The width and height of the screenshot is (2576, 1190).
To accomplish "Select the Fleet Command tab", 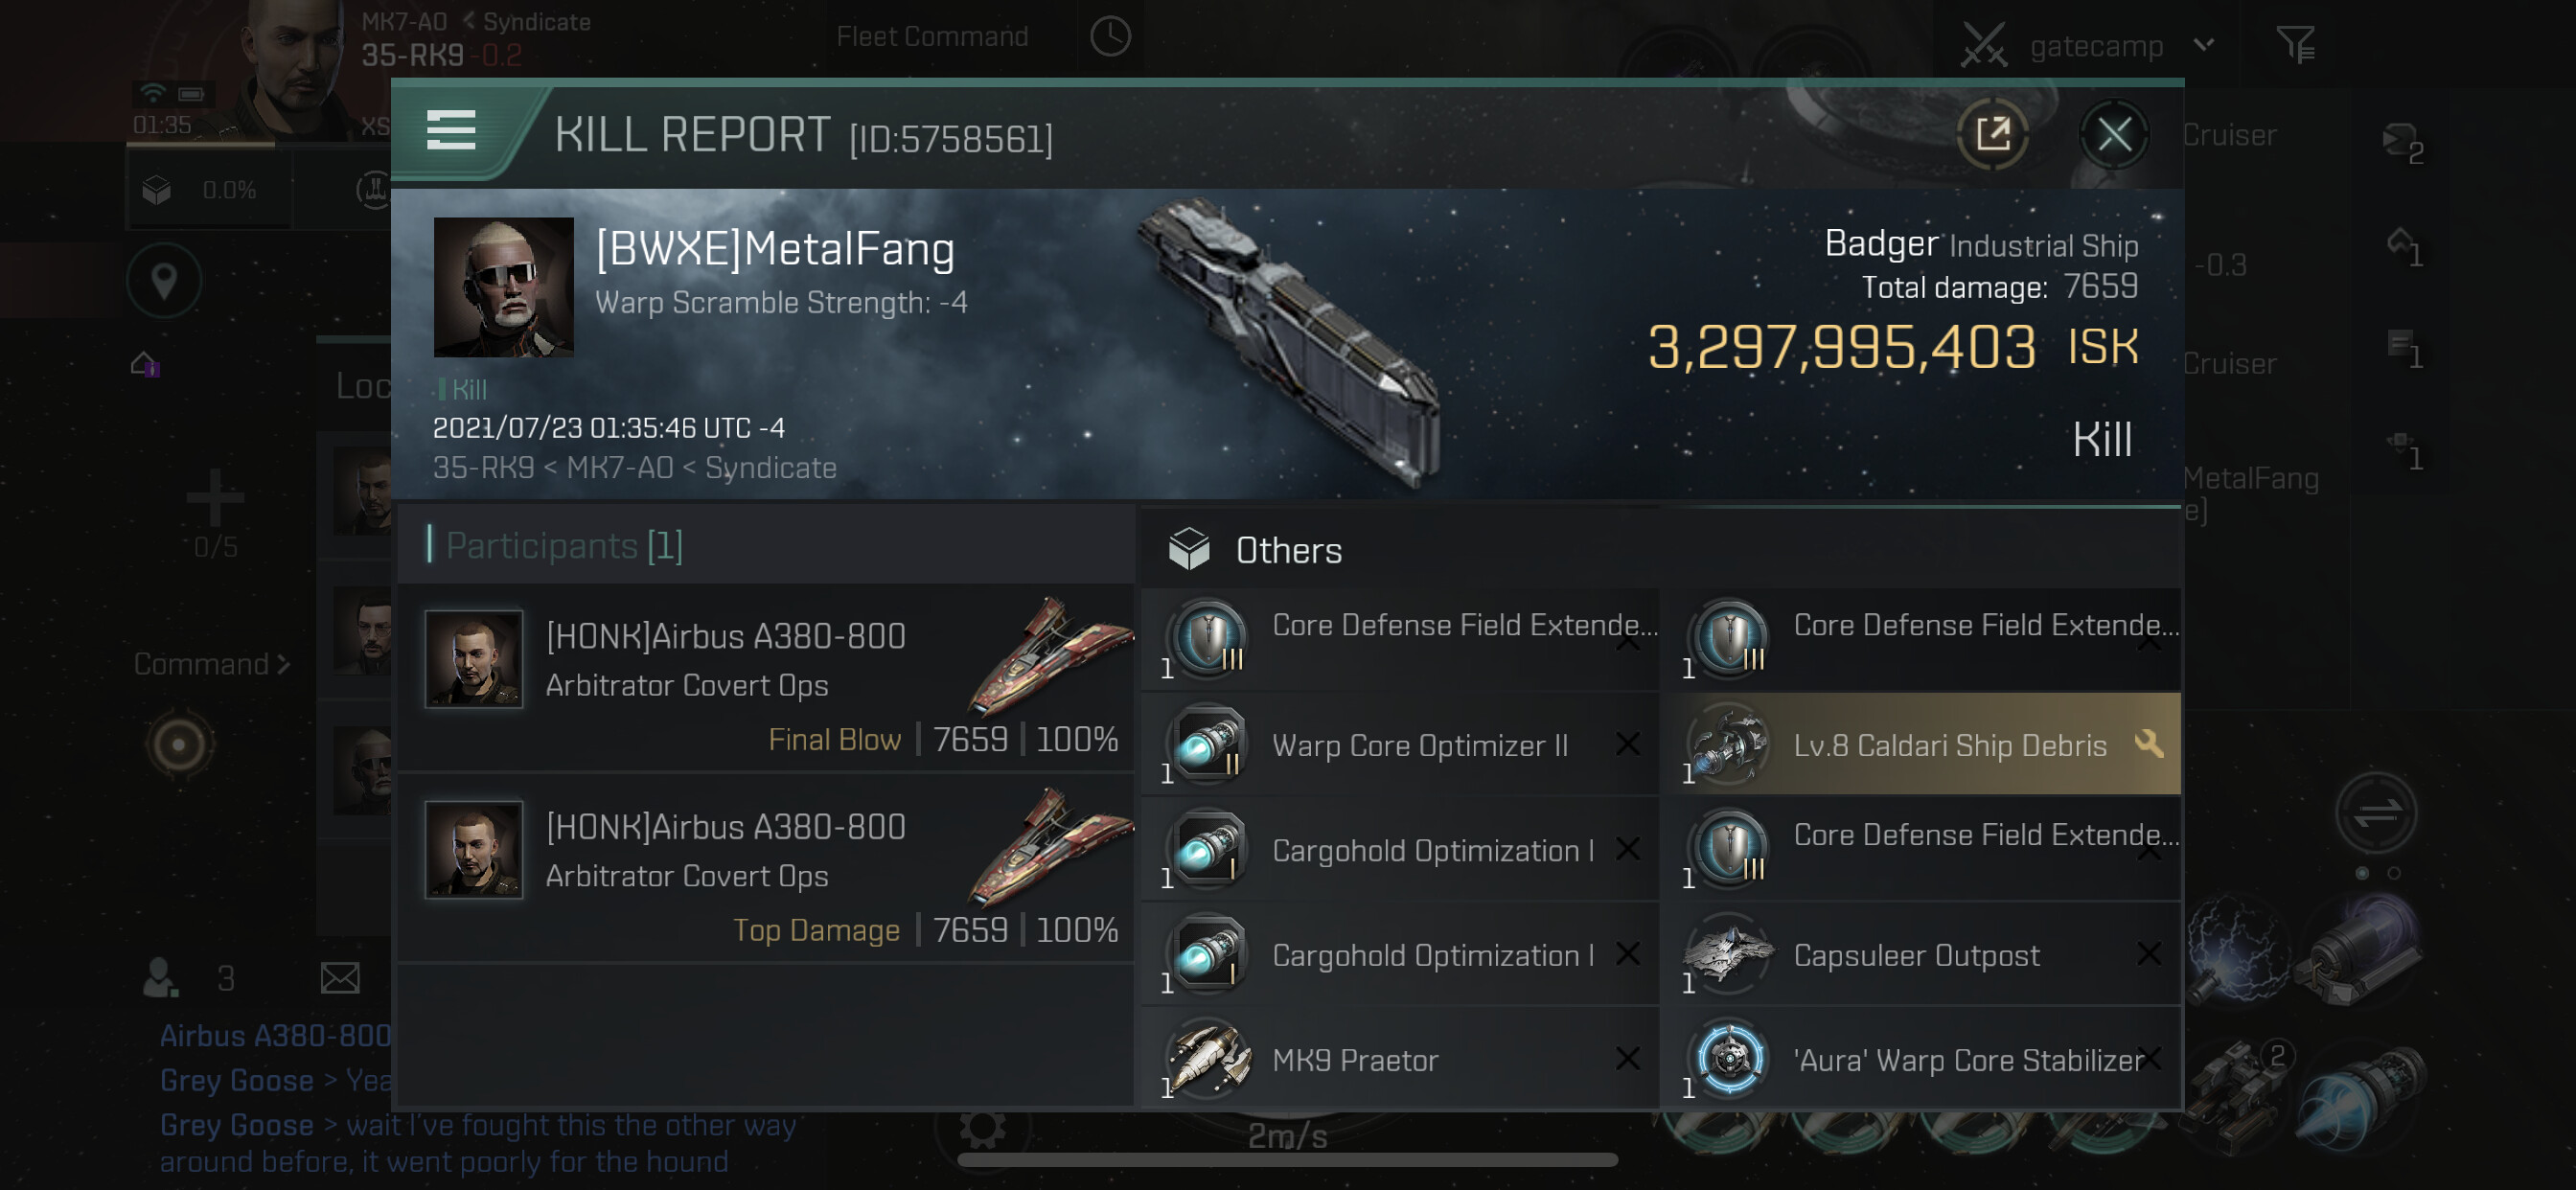I will [932, 37].
